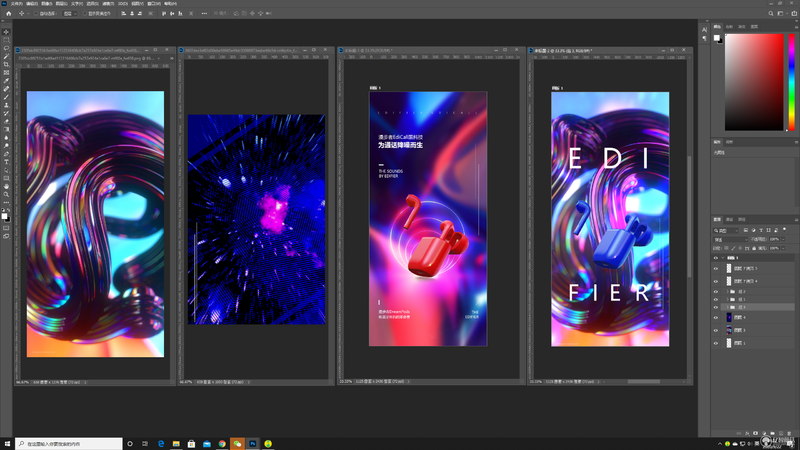Click the vertical hue slider strip

click(x=792, y=82)
